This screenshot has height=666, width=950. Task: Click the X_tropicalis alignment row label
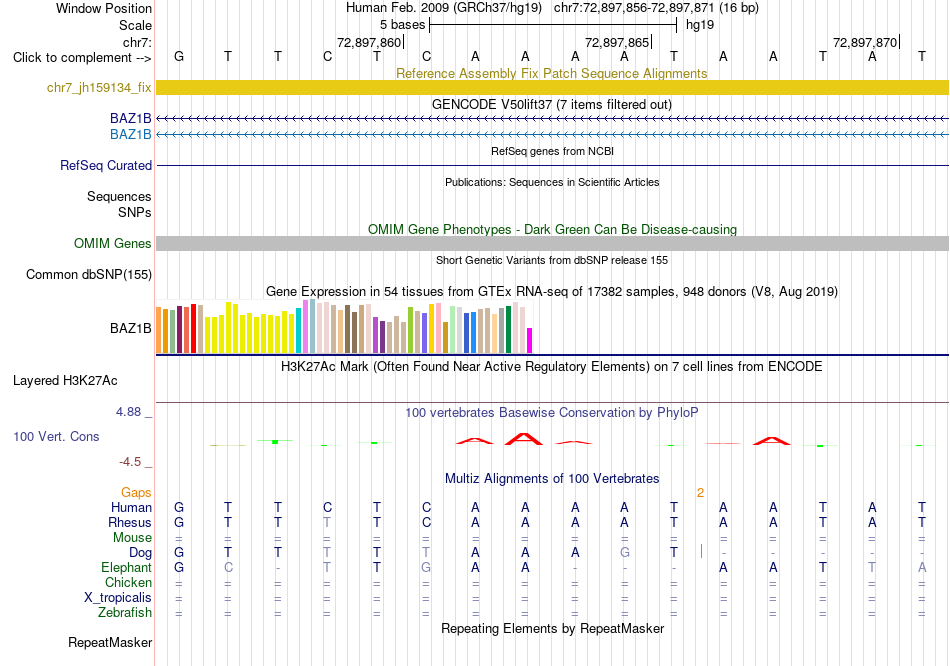click(118, 598)
